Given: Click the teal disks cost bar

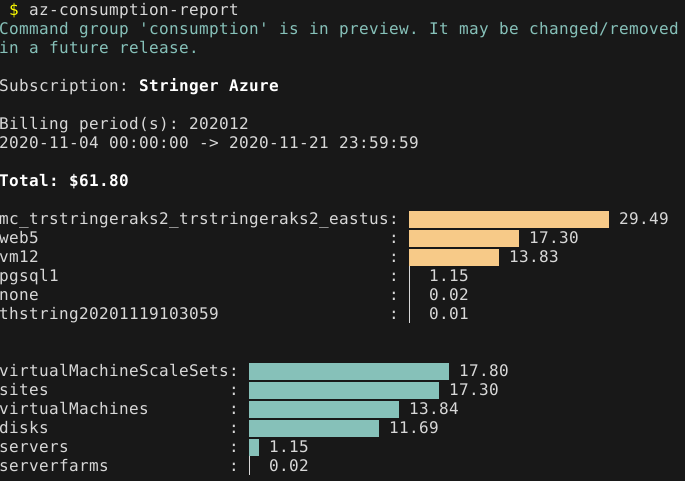Looking at the screenshot, I should pos(314,429).
